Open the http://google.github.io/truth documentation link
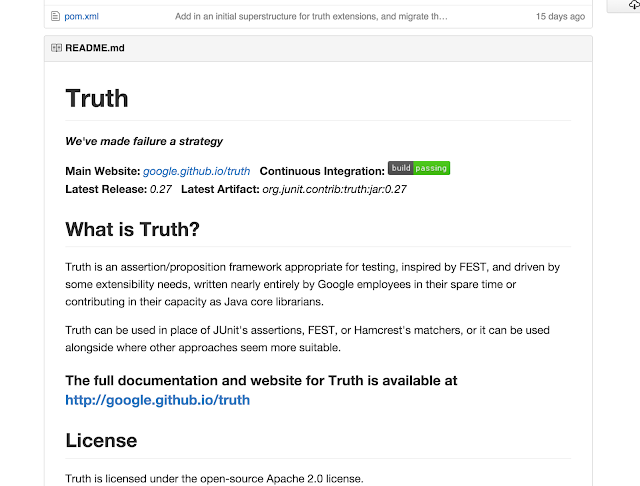Viewport: 640px width, 486px height. point(158,400)
